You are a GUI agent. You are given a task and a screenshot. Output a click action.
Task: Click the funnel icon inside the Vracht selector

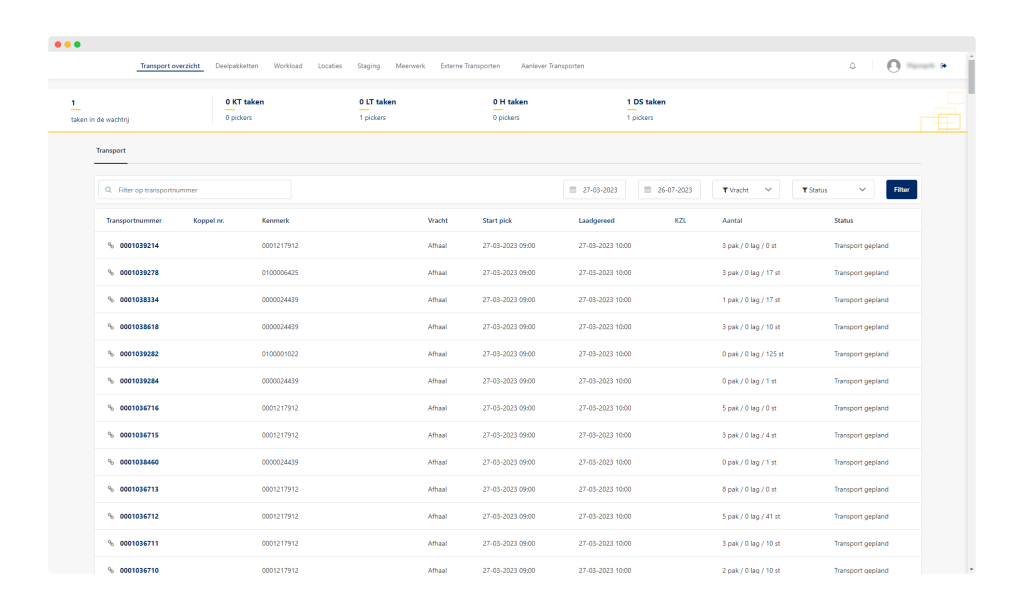[x=724, y=189]
